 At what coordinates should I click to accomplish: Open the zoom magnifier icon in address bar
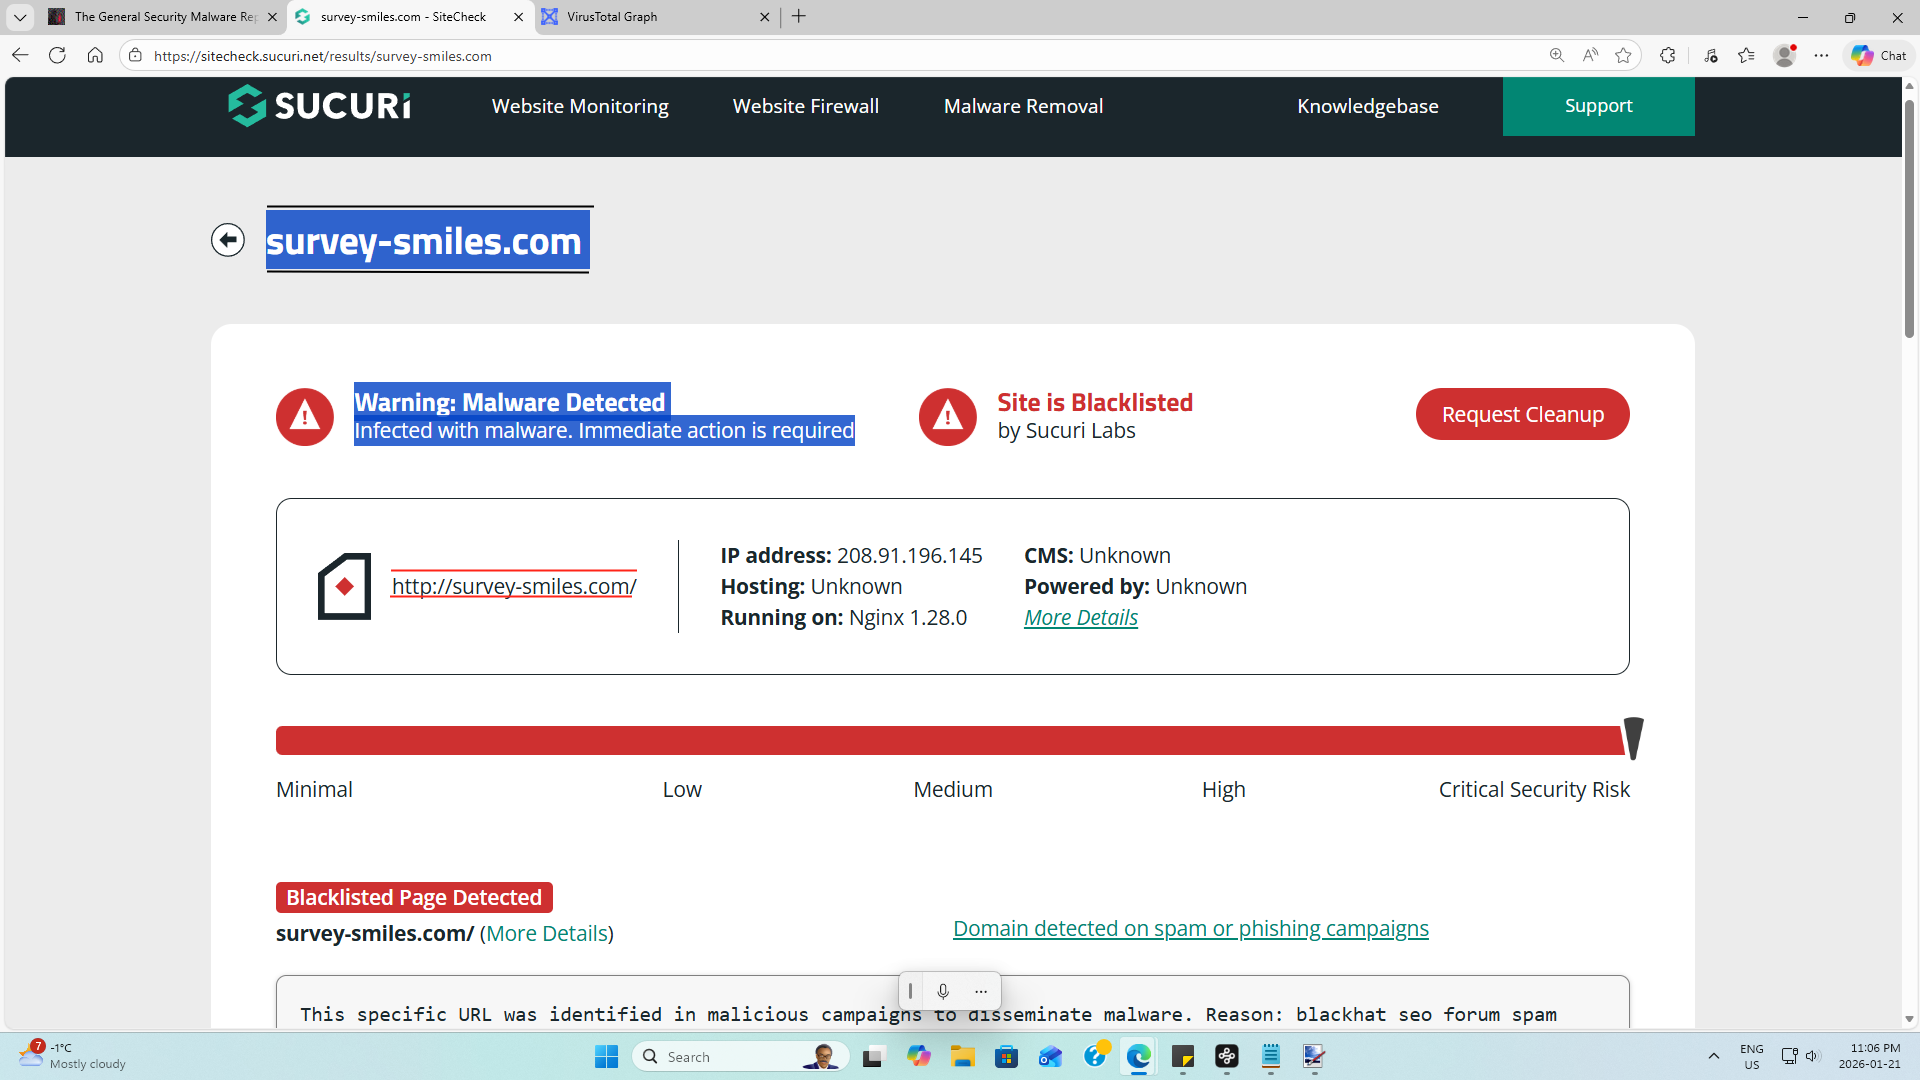1557,55
